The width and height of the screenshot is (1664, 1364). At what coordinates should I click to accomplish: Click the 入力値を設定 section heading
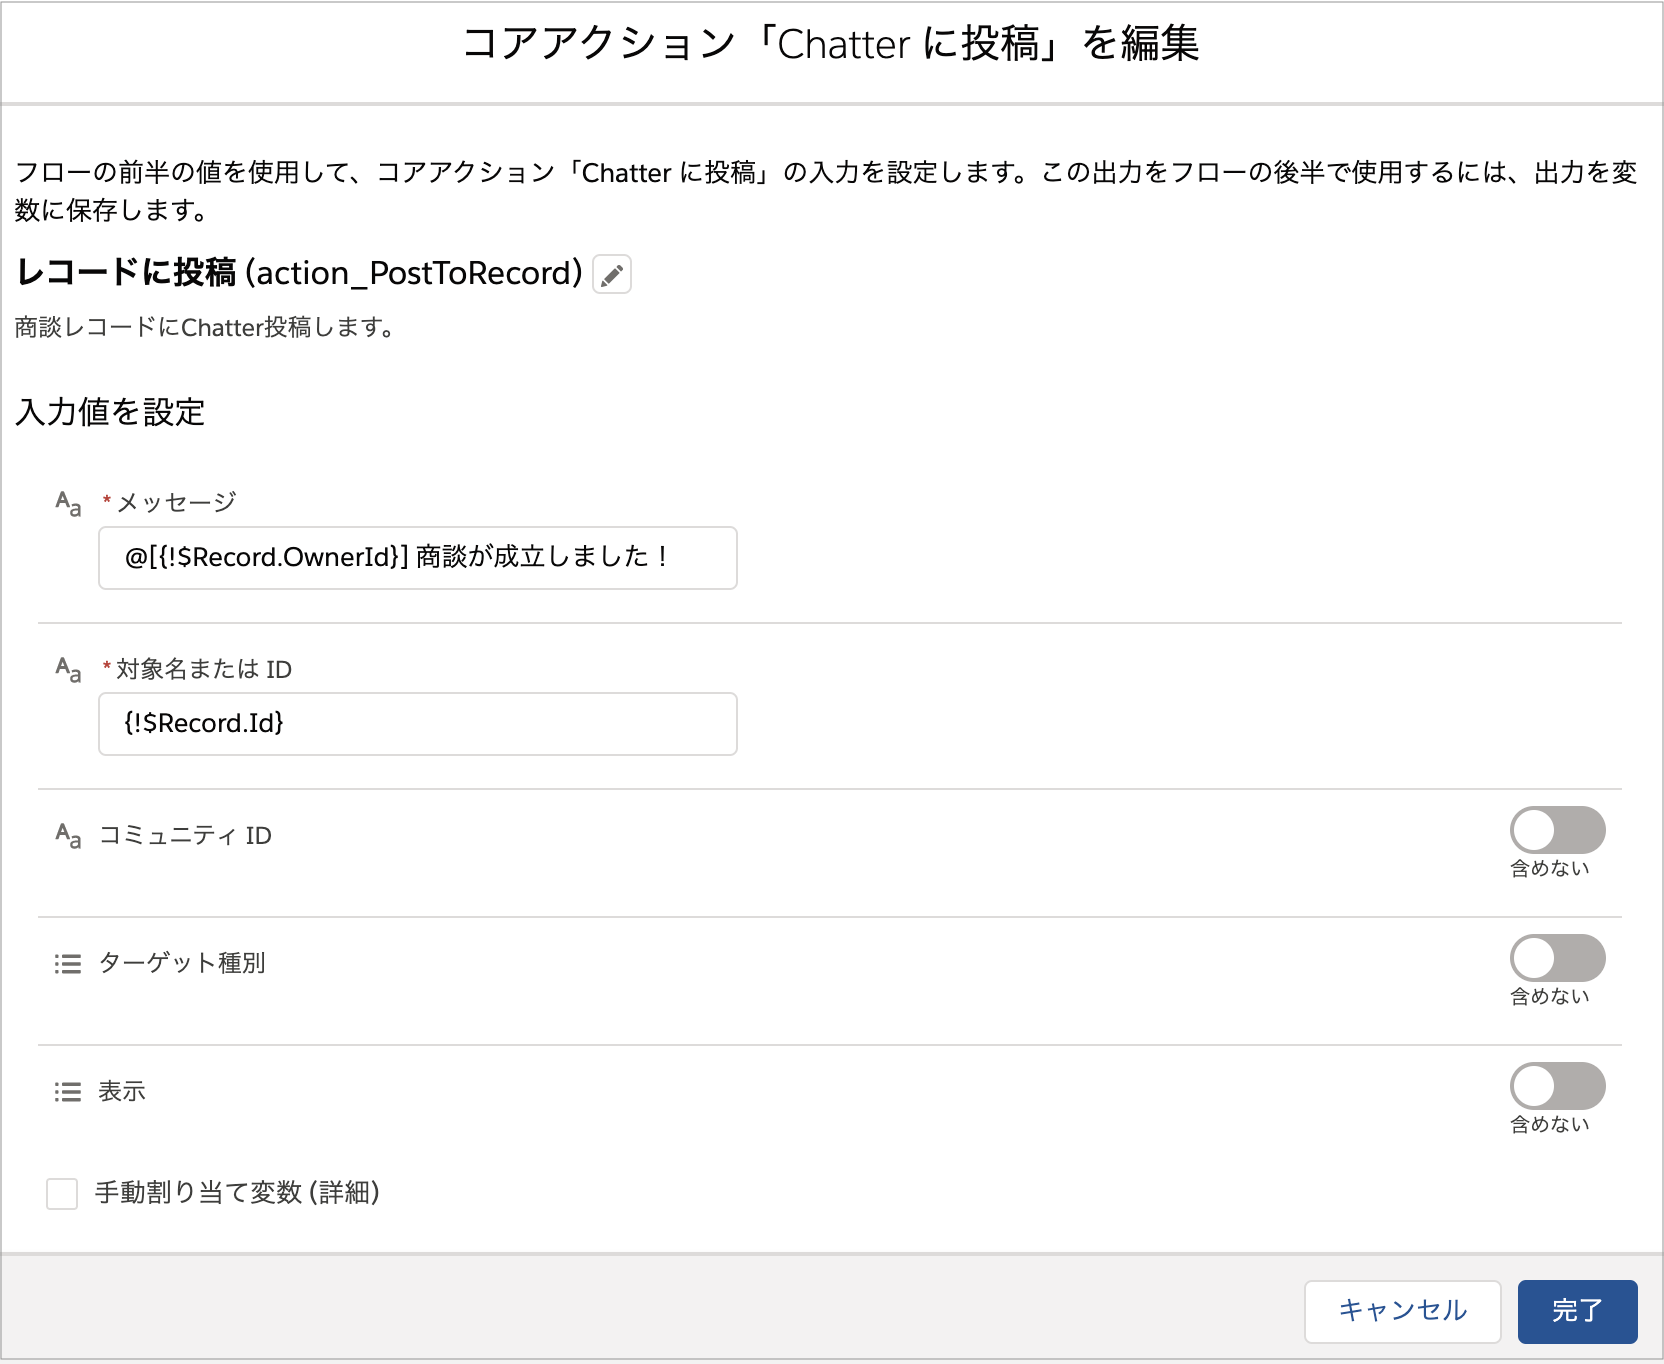point(110,412)
